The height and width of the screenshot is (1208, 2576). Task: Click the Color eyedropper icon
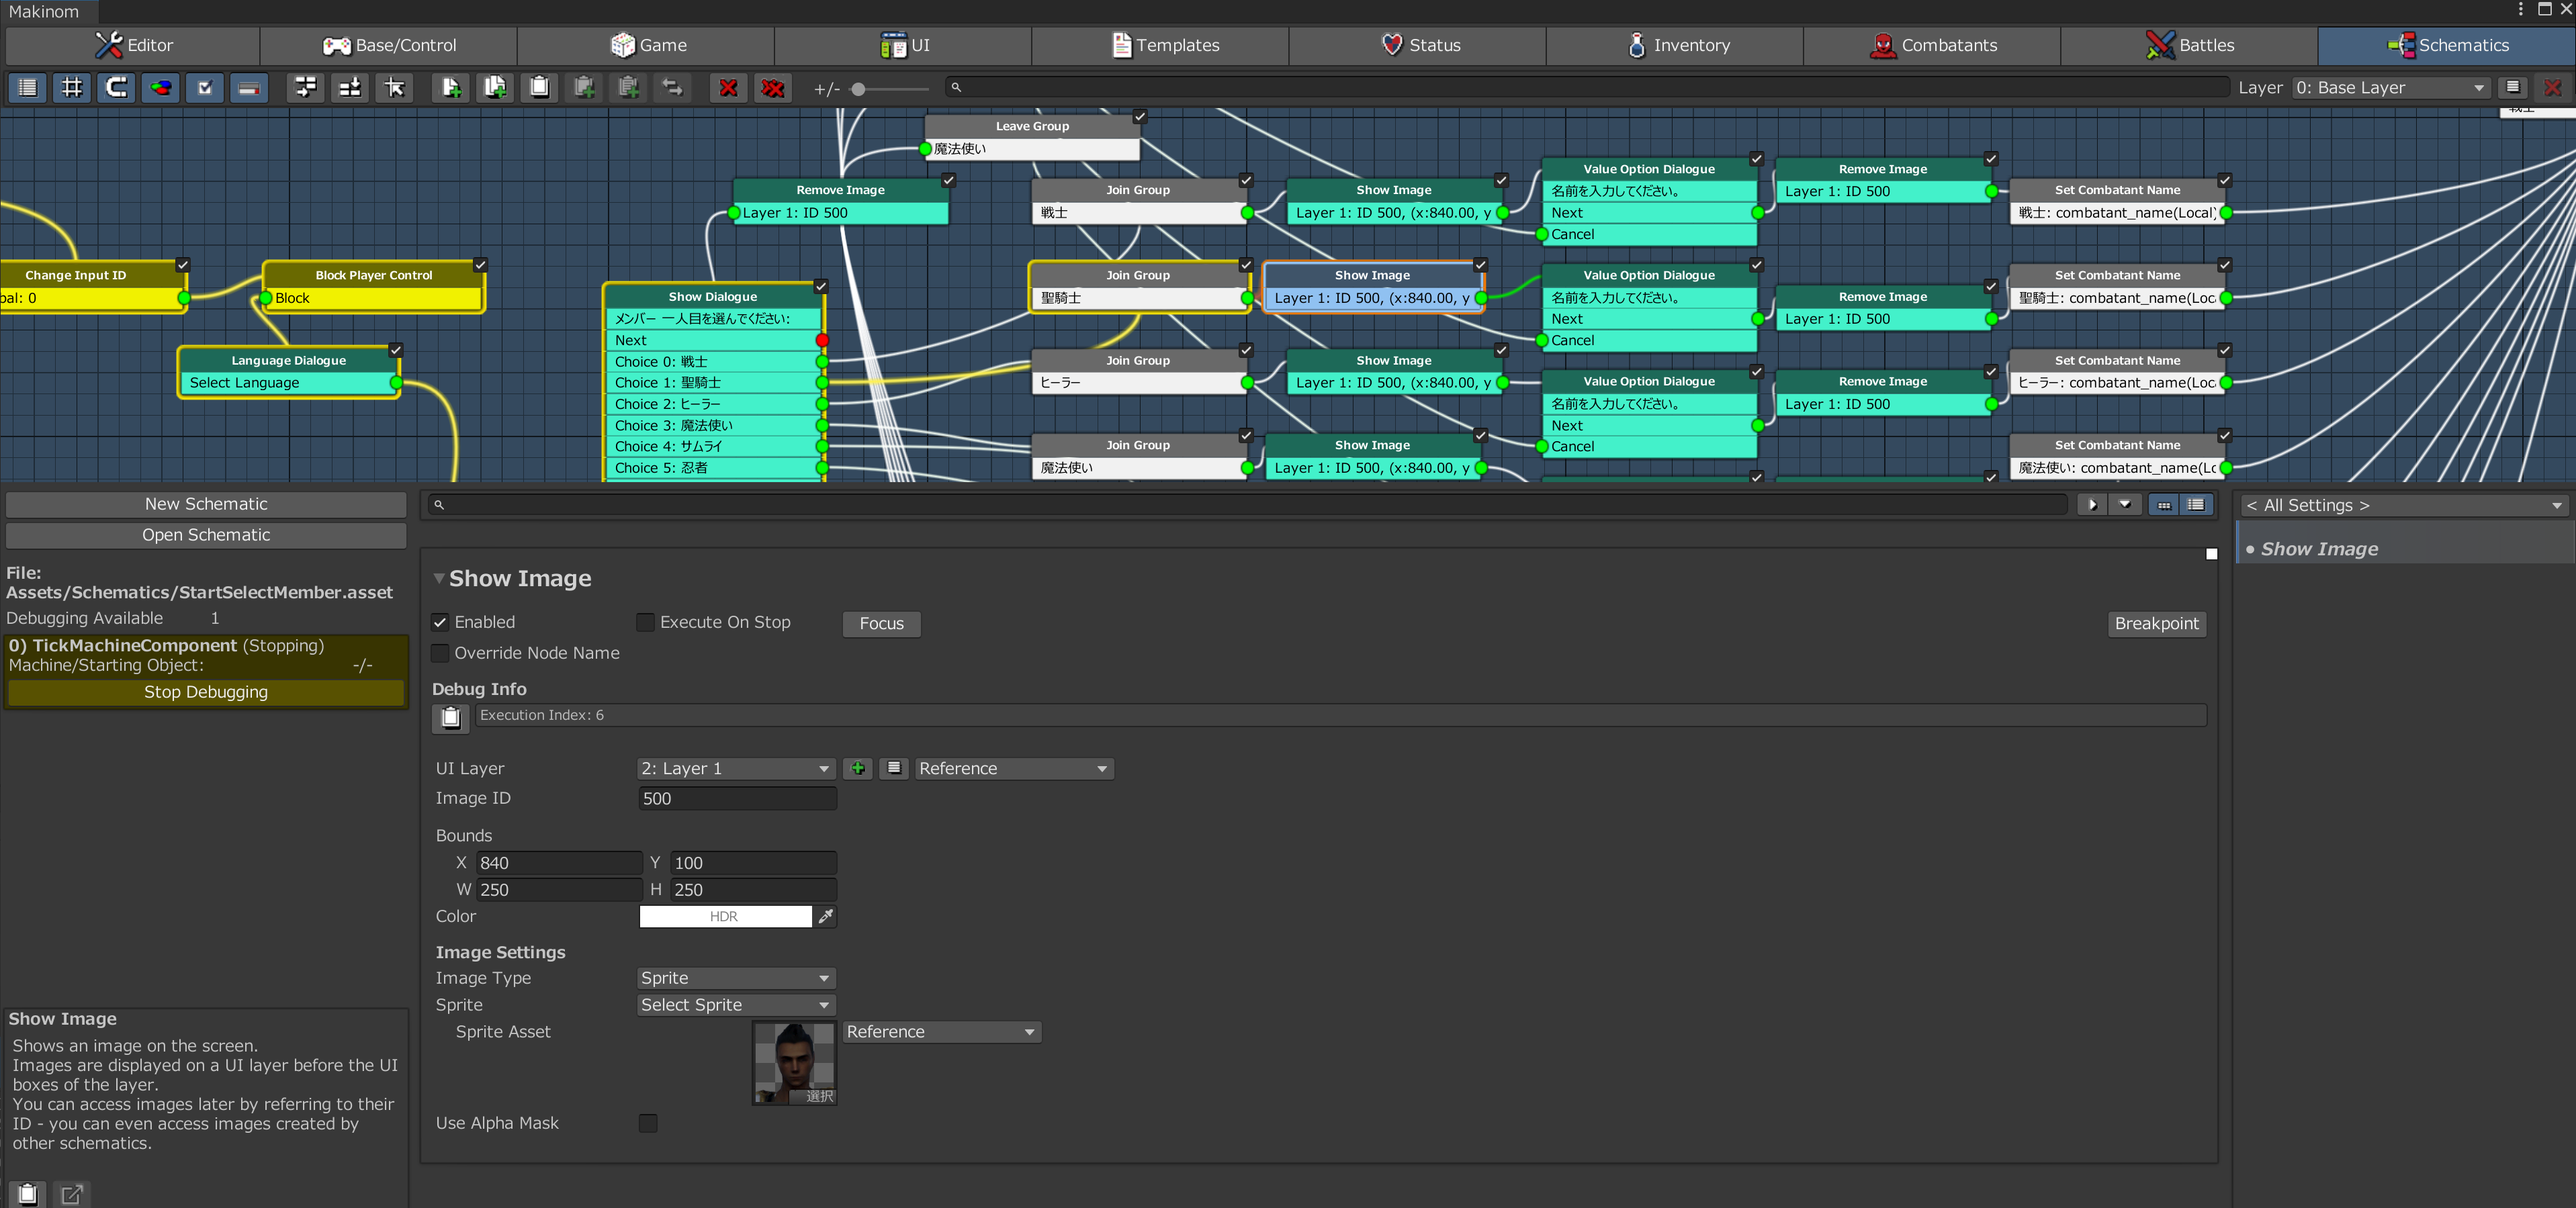click(x=825, y=916)
